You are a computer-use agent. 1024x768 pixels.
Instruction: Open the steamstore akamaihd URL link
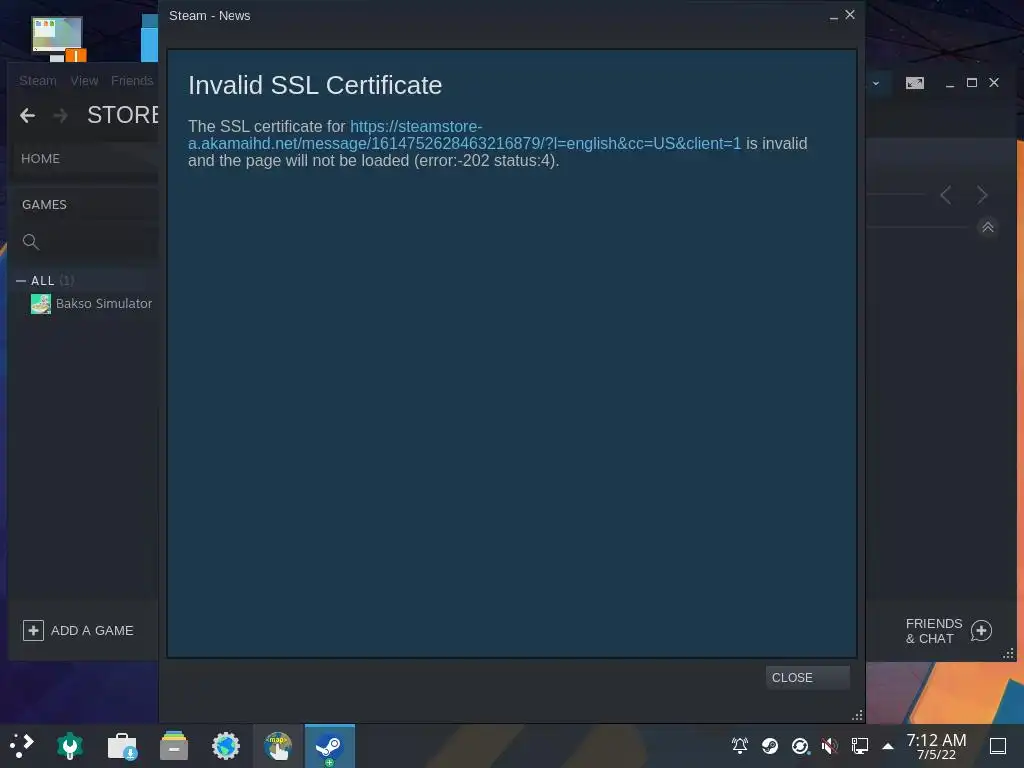[464, 135]
